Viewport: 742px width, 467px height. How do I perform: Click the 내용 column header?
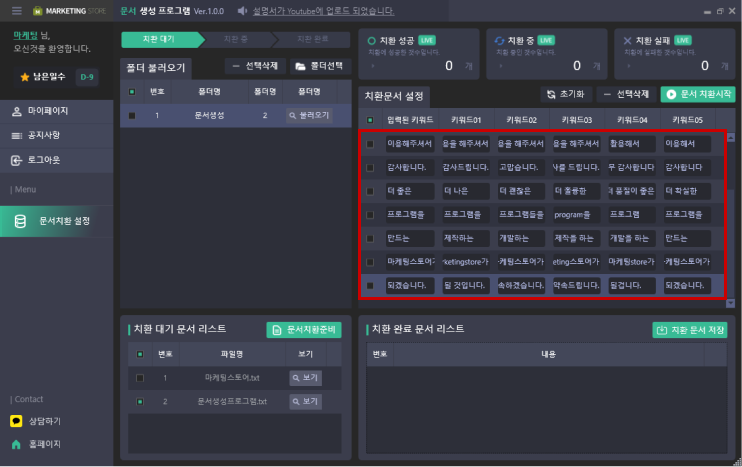coord(548,354)
